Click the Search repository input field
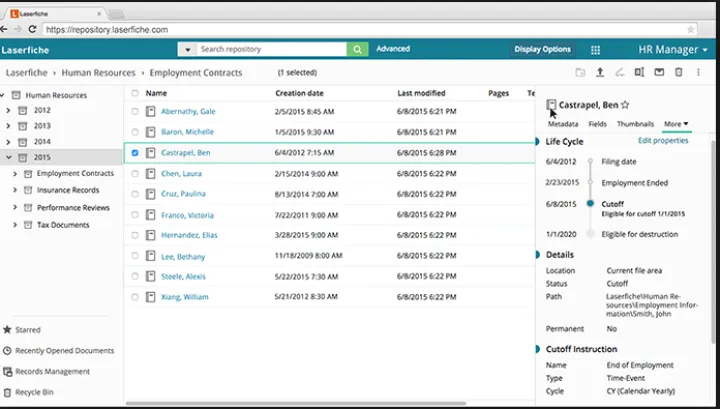The height and width of the screenshot is (409, 720). (270, 49)
